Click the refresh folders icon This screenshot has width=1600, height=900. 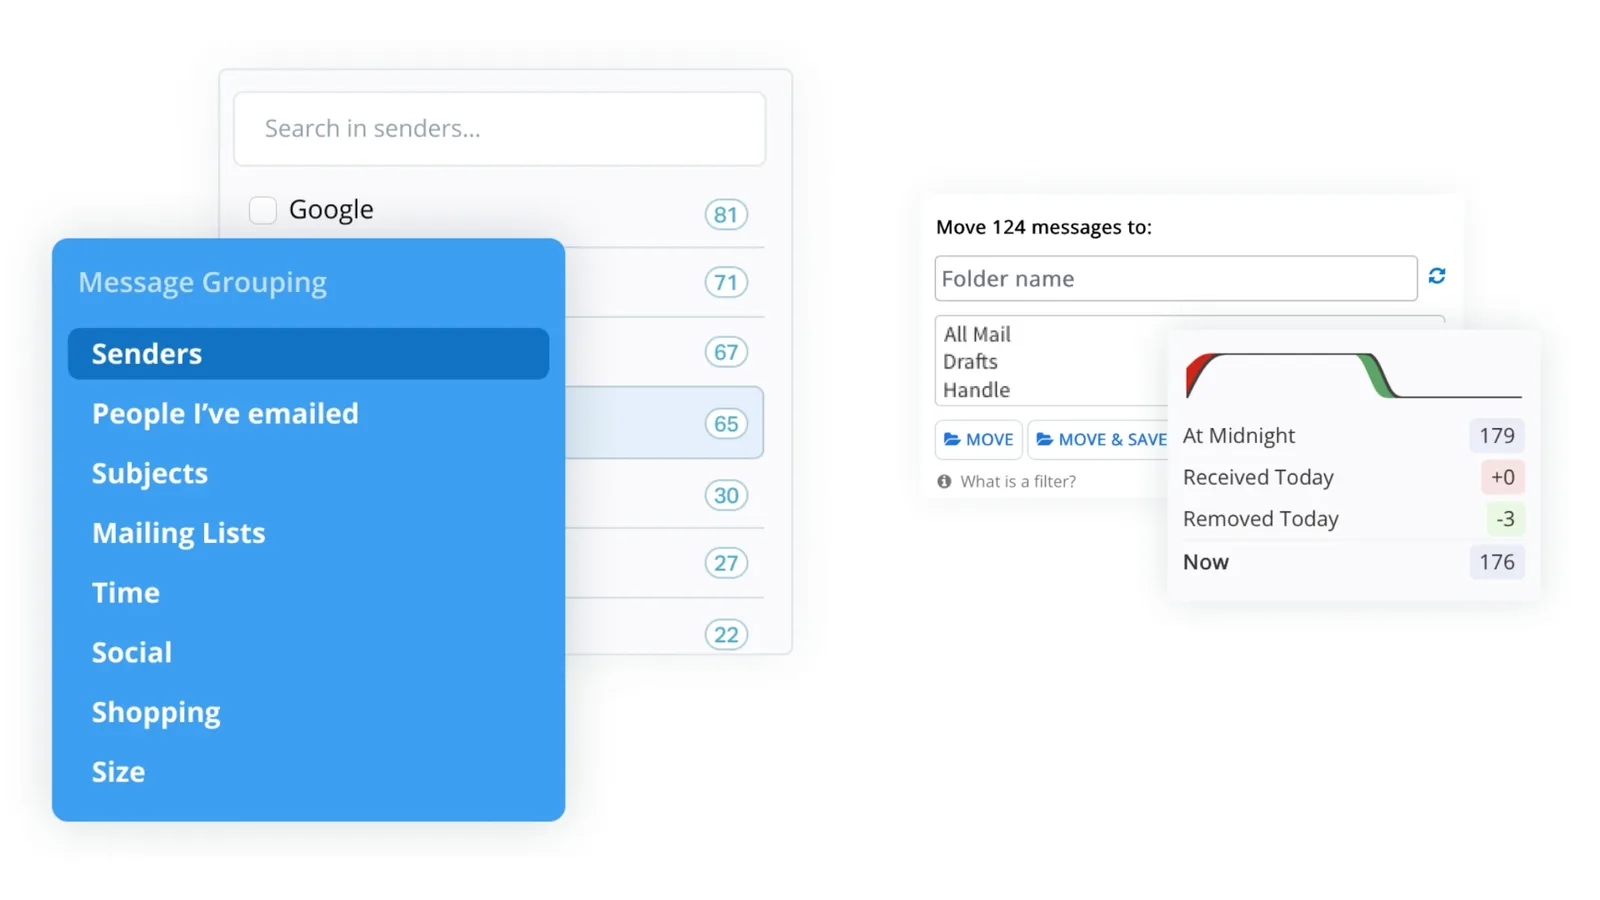(1437, 276)
